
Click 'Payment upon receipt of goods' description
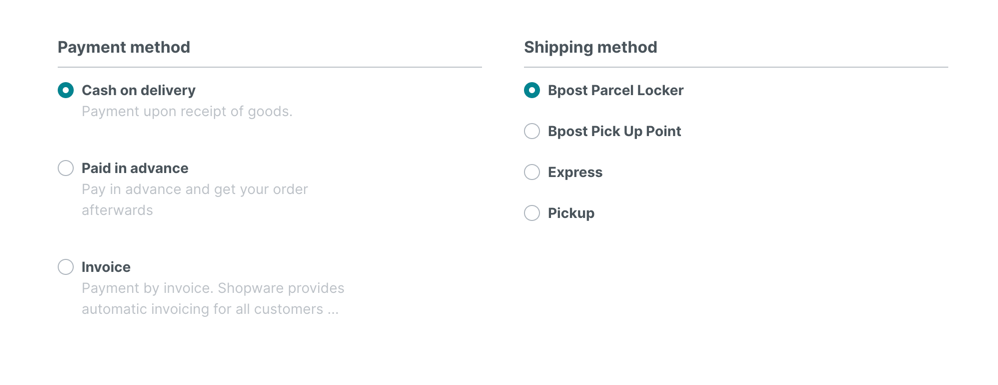[187, 111]
